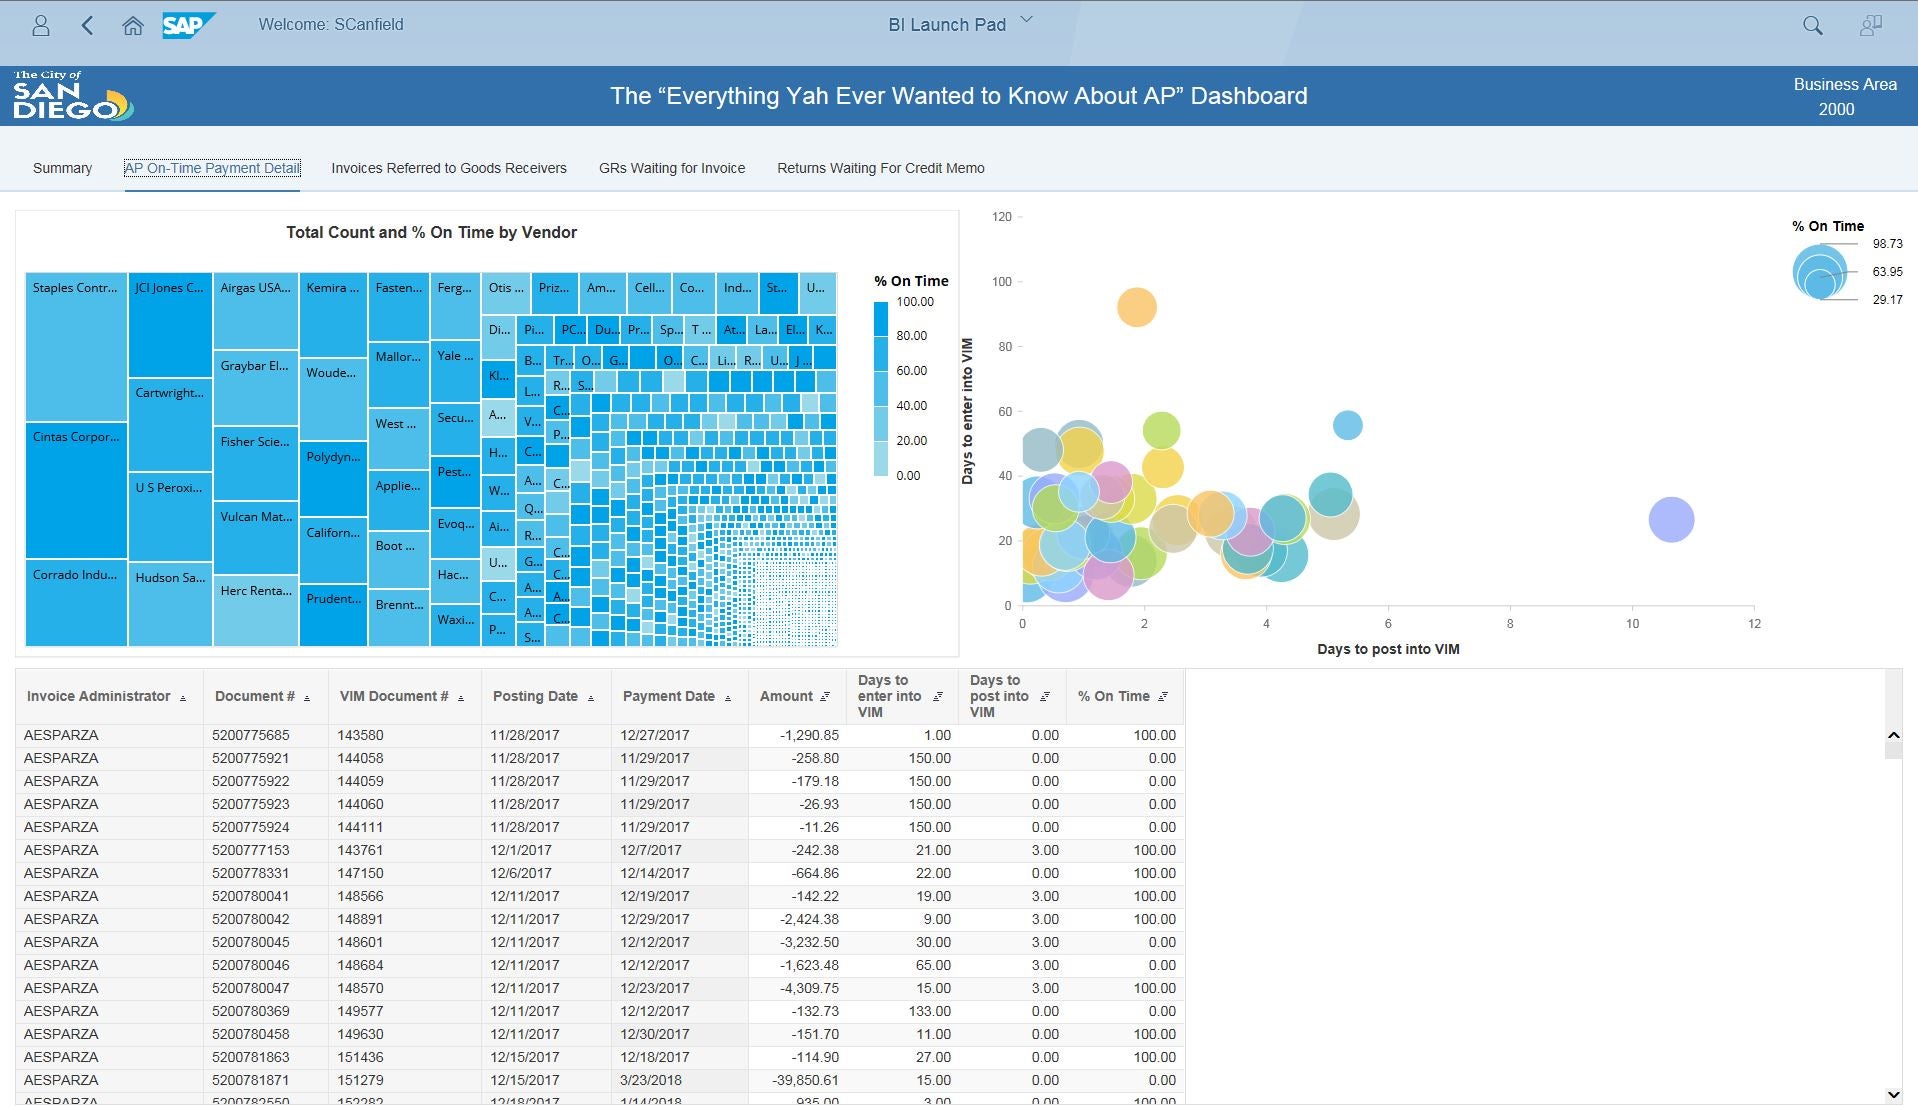Sort the Amount column icon
Viewport: 1918px width, 1107px height.
pos(825,696)
